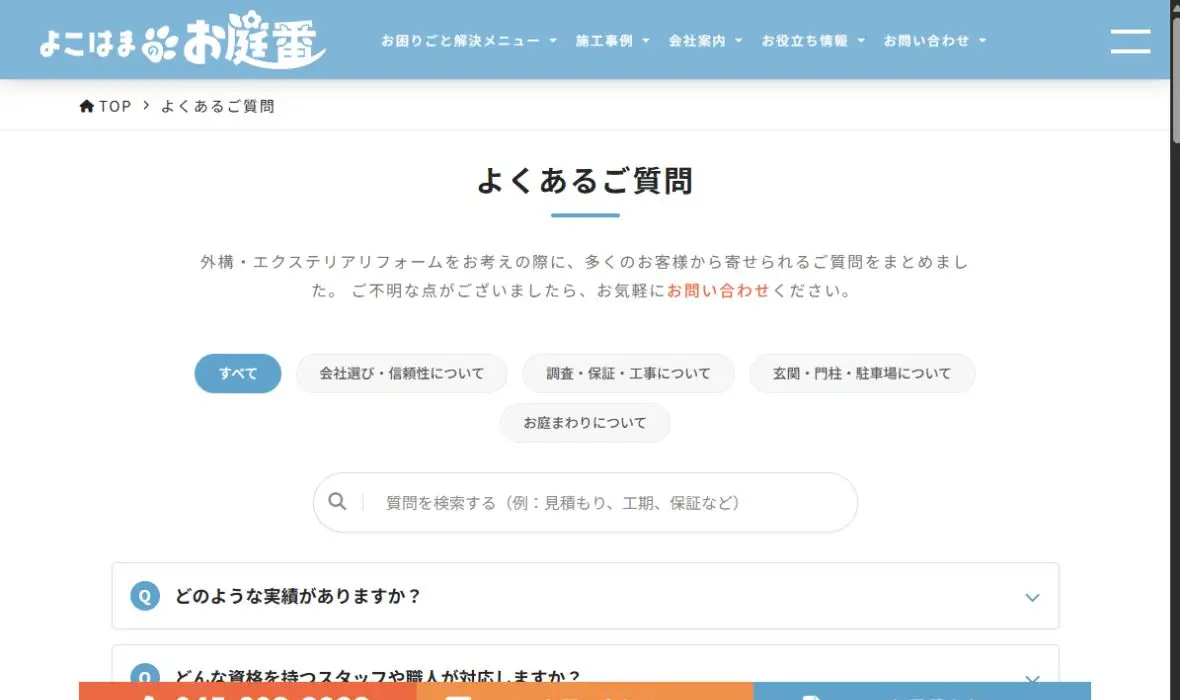Expand chevron for どんな資格を持つスタッフ question
Screen dimensions: 1180x700
tap(1032, 677)
